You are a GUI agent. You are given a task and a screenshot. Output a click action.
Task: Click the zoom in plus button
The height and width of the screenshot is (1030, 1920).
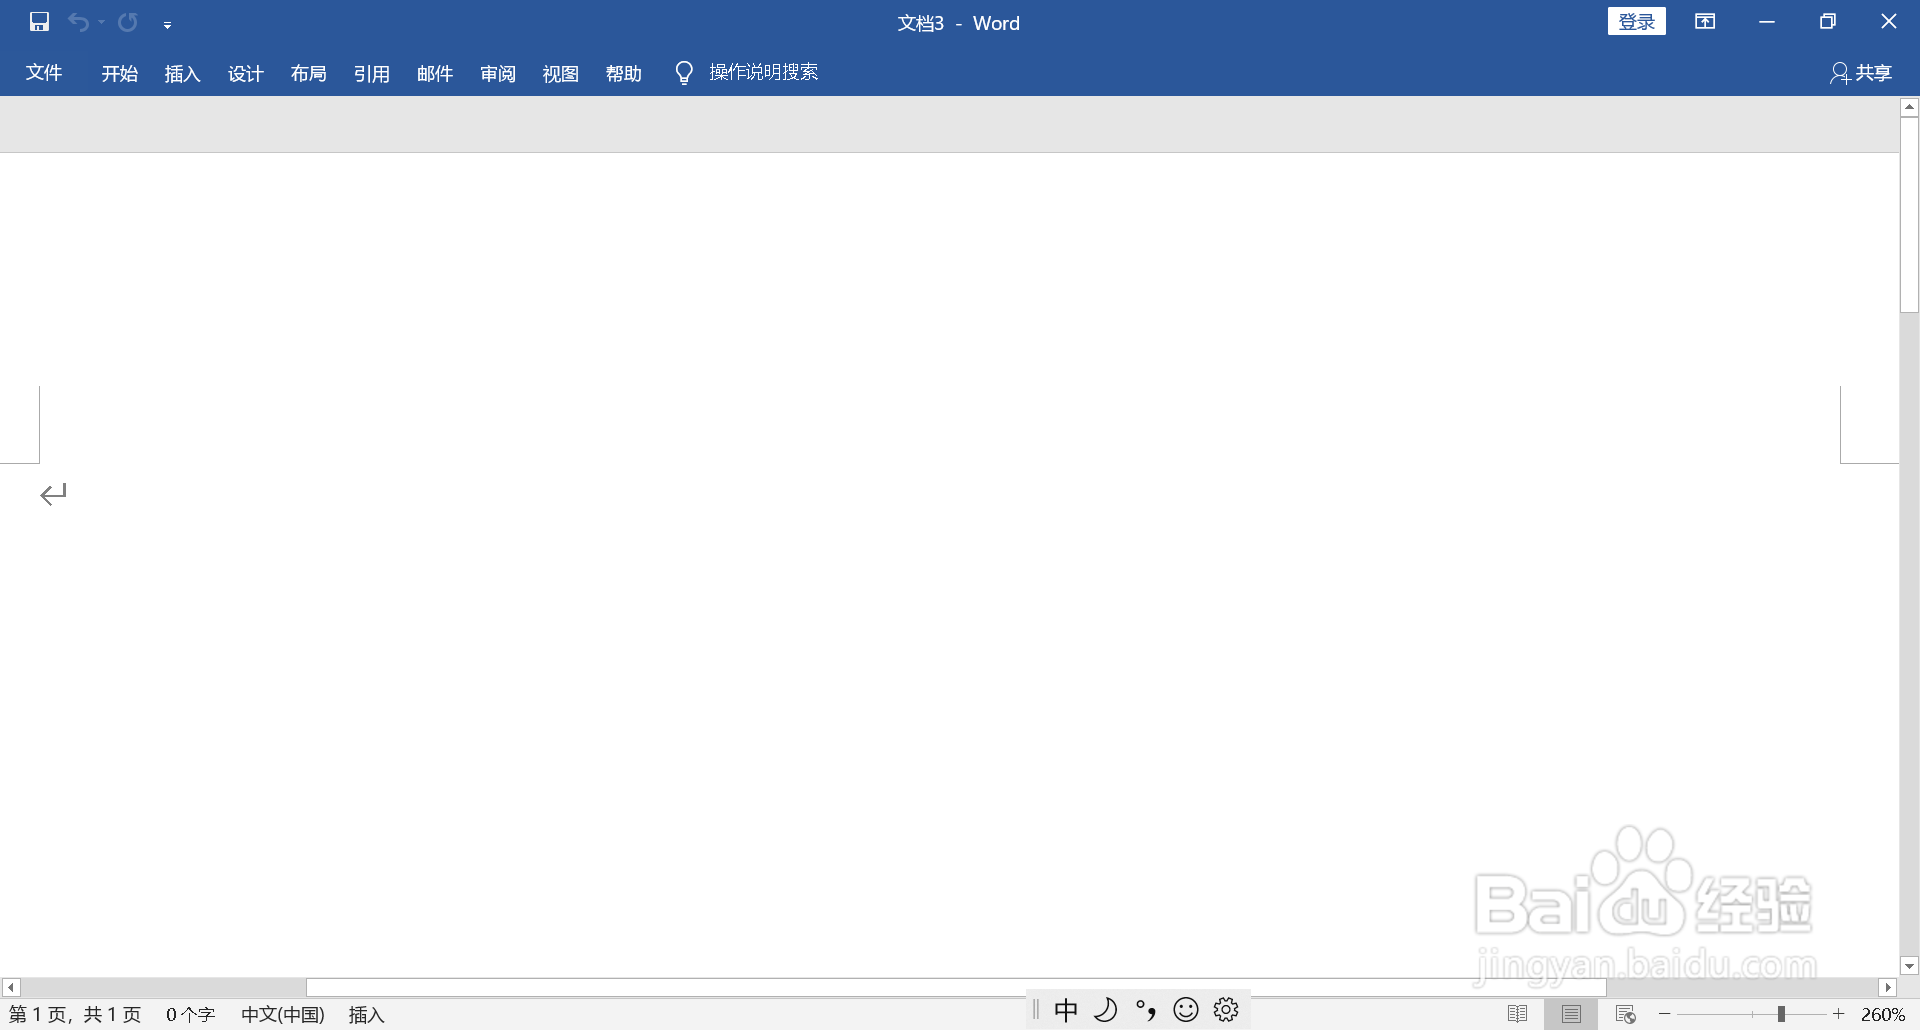tap(1838, 1014)
